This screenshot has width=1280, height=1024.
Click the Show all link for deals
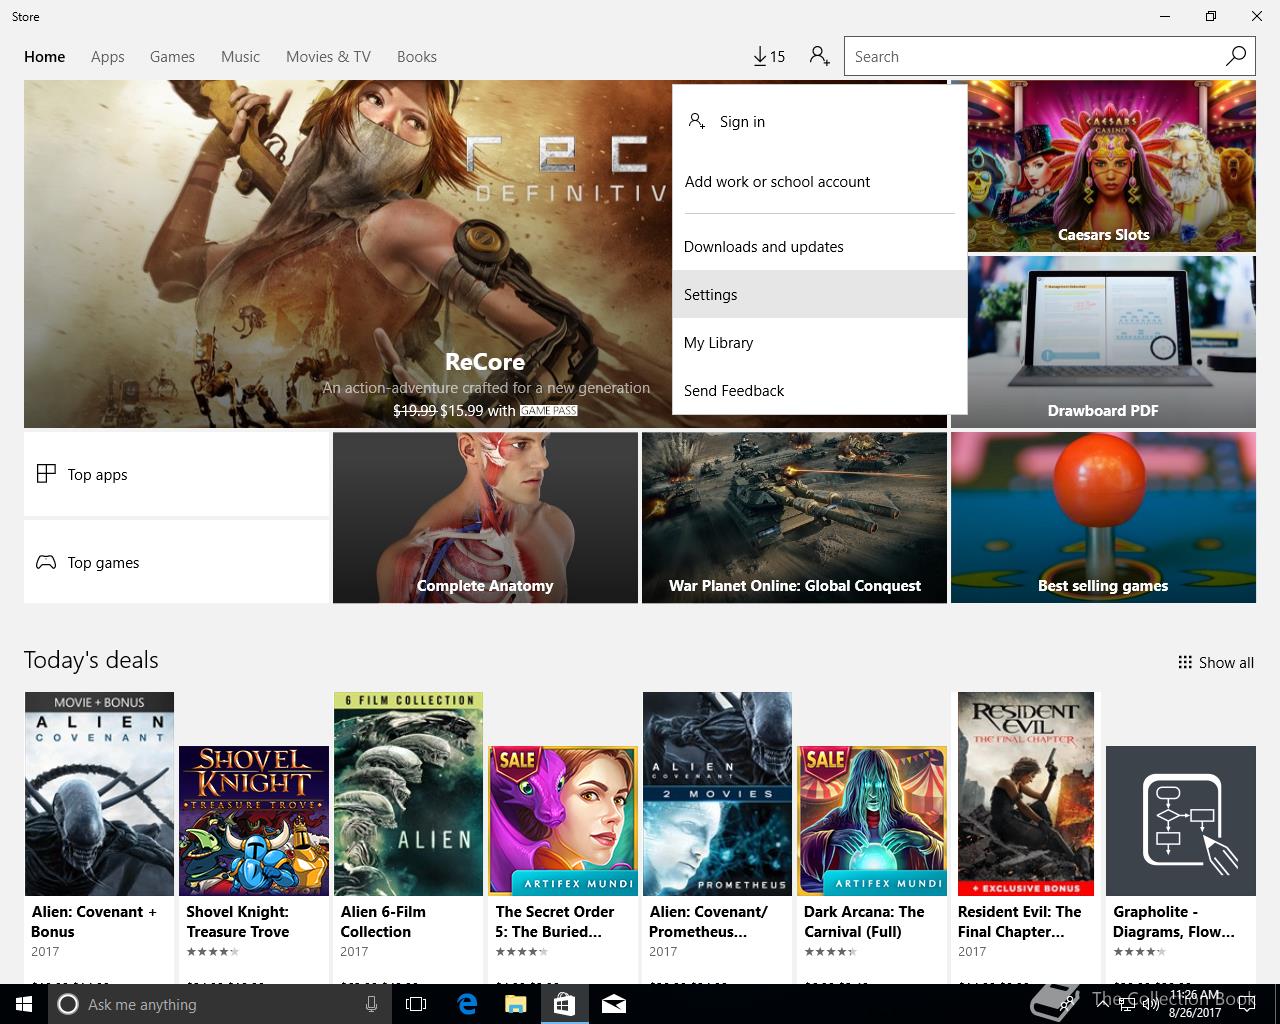pos(1216,662)
